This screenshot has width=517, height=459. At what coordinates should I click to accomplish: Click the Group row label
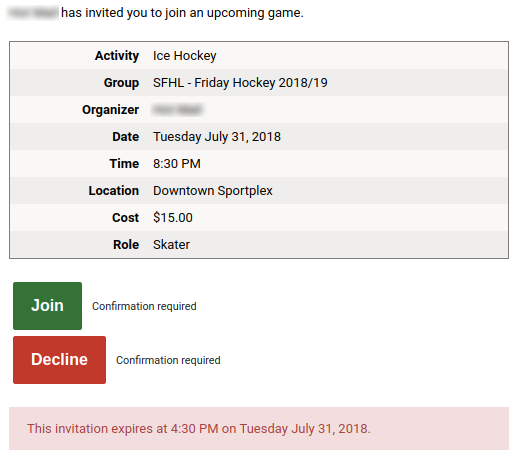pos(121,83)
